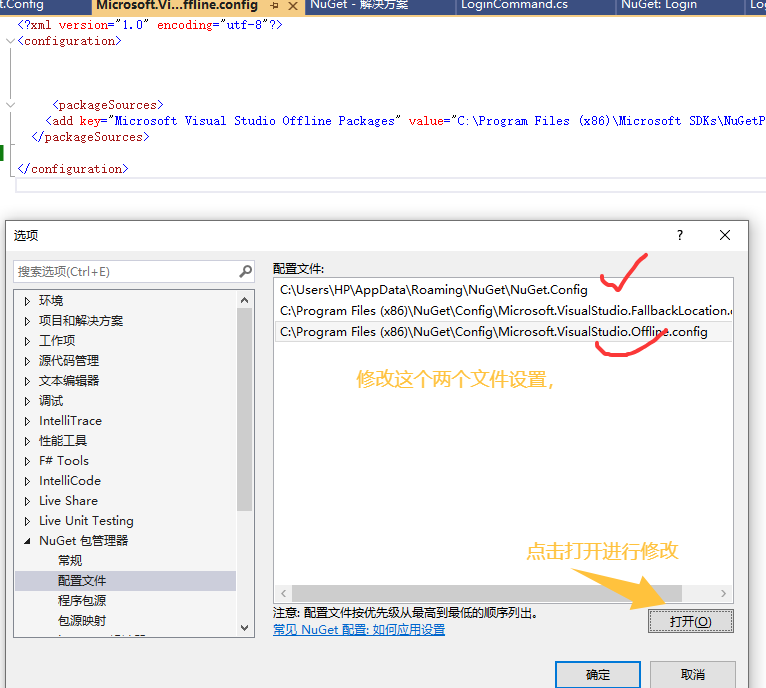Image resolution: width=766 pixels, height=688 pixels.
Task: Expand the 调试 tree node
Action: [27, 401]
